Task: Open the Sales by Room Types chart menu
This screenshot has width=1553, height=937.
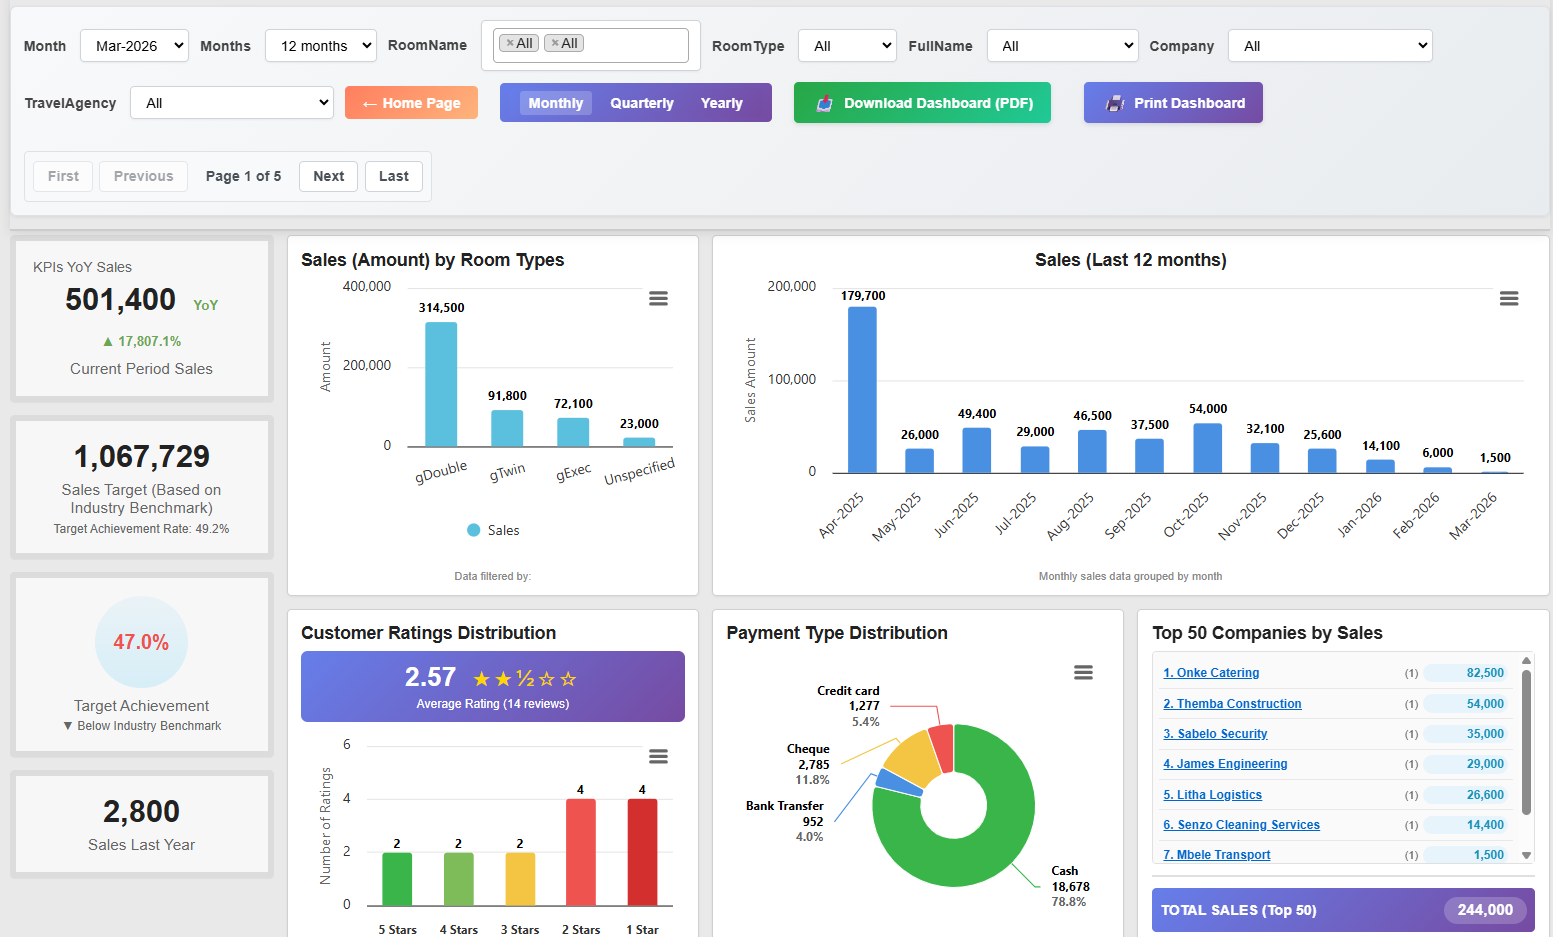Action: [x=658, y=299]
